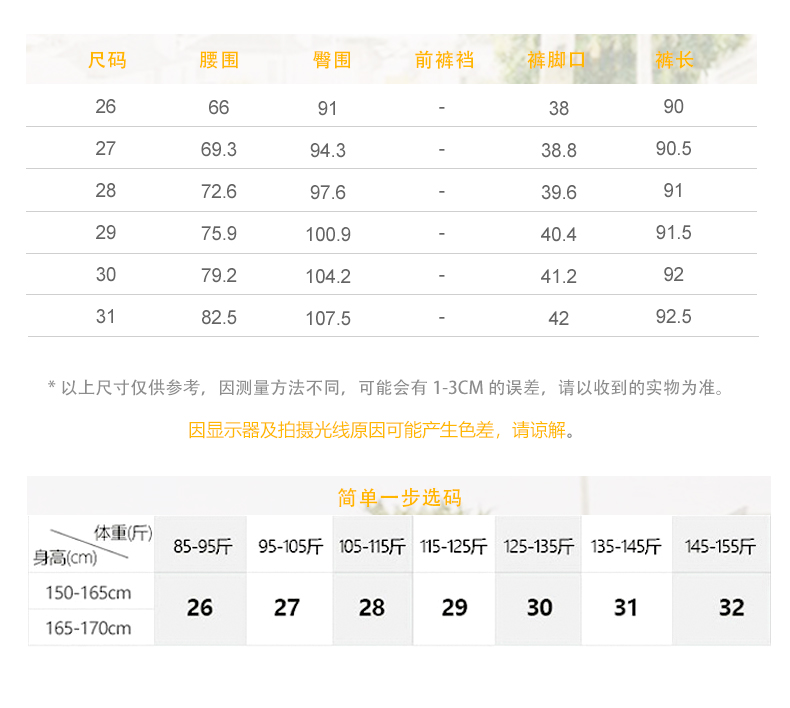The height and width of the screenshot is (708, 790).
Task: Click the 尺码 column header
Action: (107, 60)
